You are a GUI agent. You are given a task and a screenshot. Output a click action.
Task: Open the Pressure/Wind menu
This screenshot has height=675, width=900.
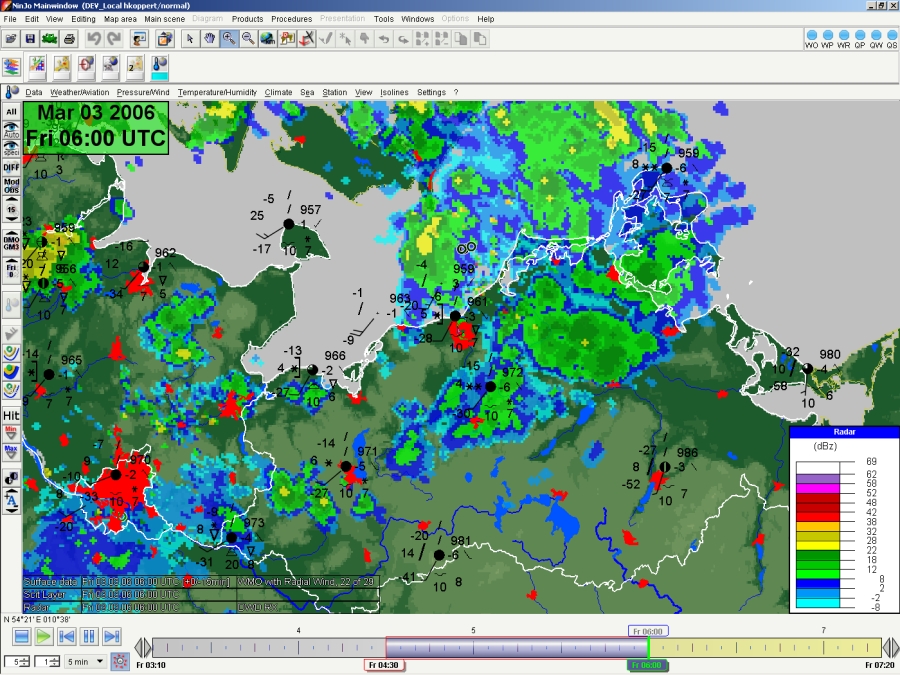coord(143,92)
